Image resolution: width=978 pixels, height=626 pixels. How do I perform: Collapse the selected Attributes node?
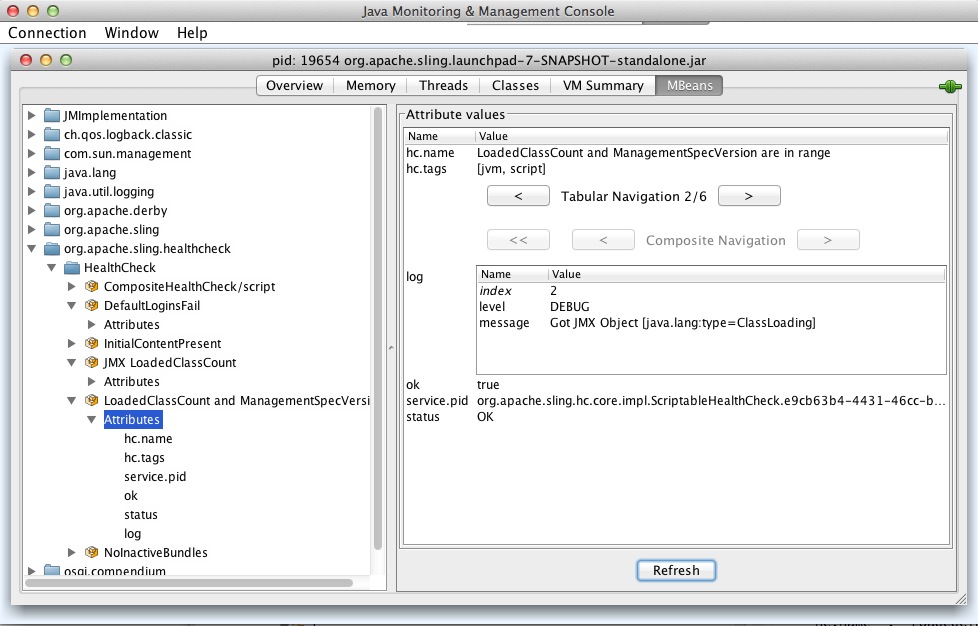click(x=91, y=420)
